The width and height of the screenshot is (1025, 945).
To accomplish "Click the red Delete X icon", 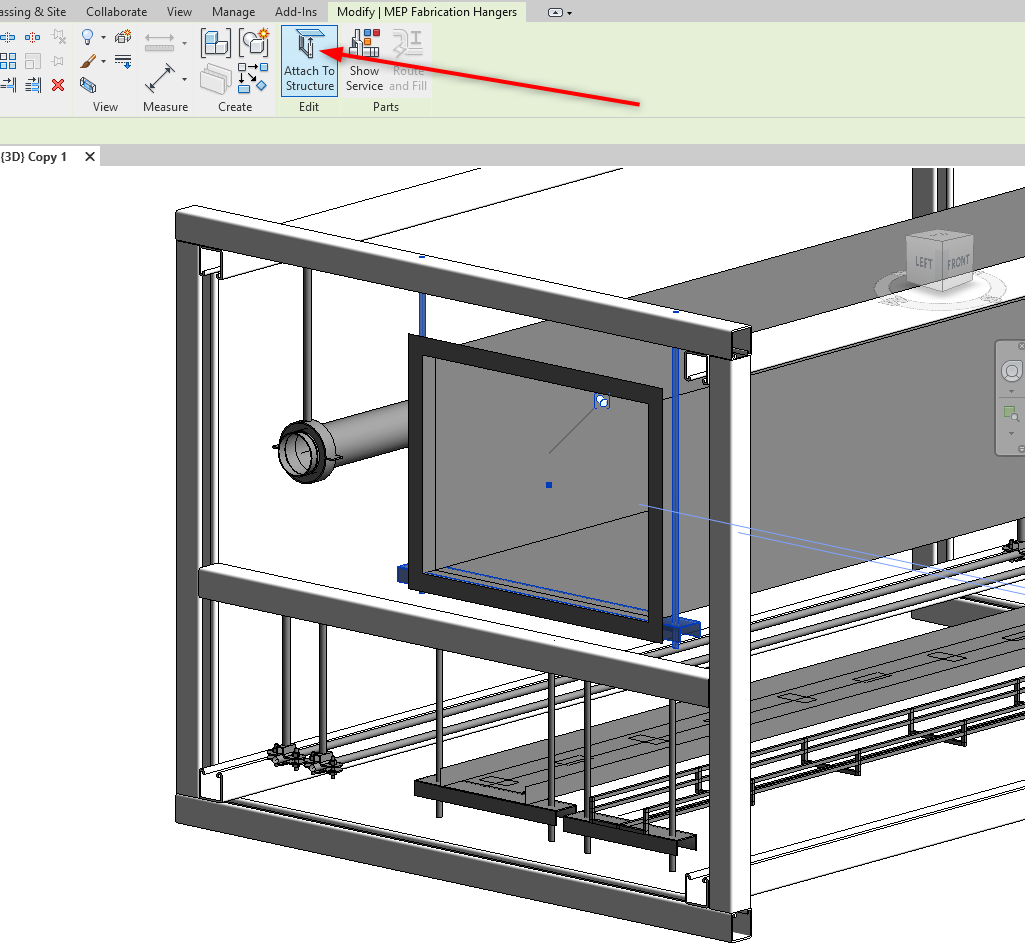I will click(58, 85).
